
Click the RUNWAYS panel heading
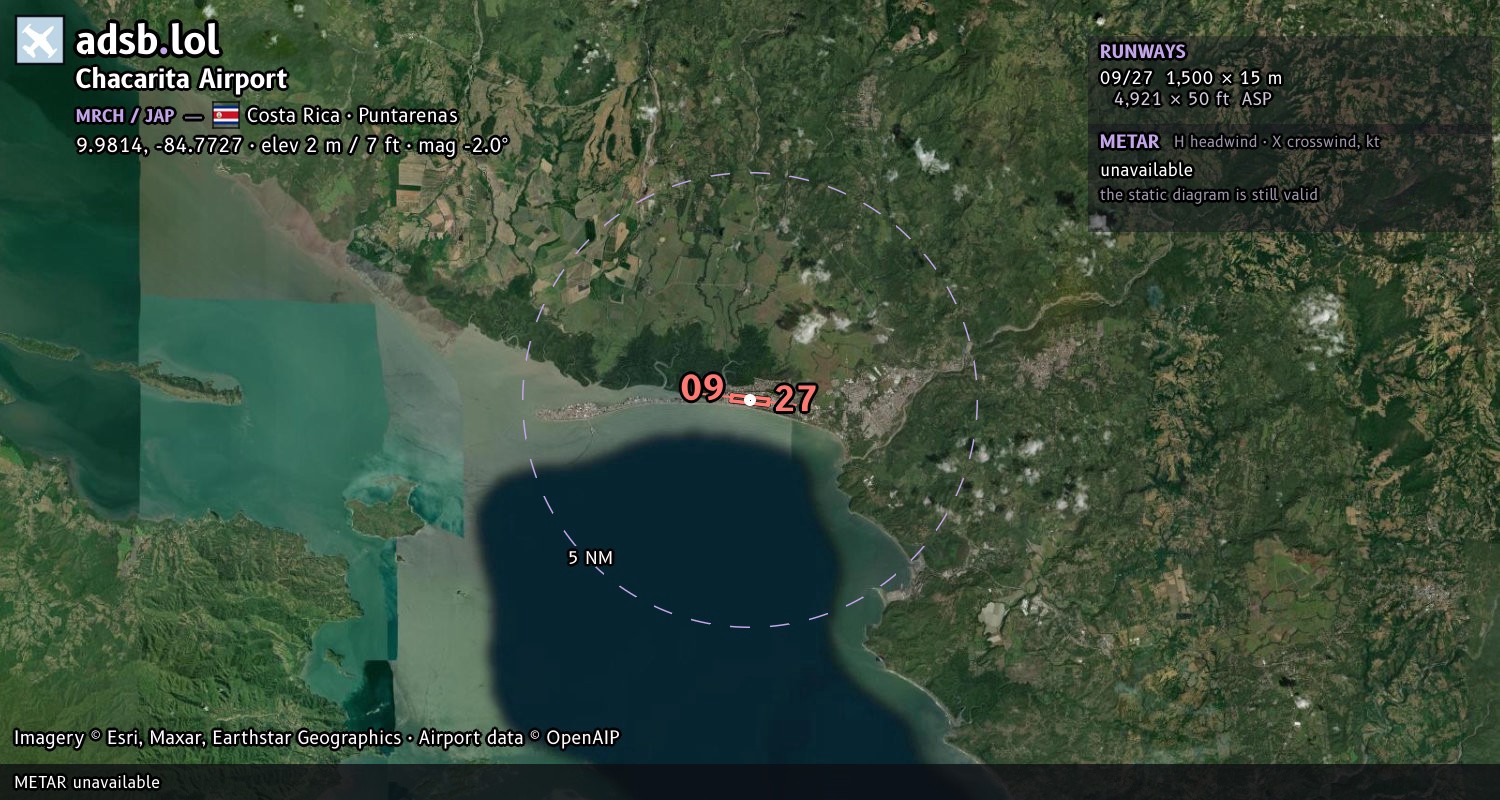click(x=1142, y=52)
